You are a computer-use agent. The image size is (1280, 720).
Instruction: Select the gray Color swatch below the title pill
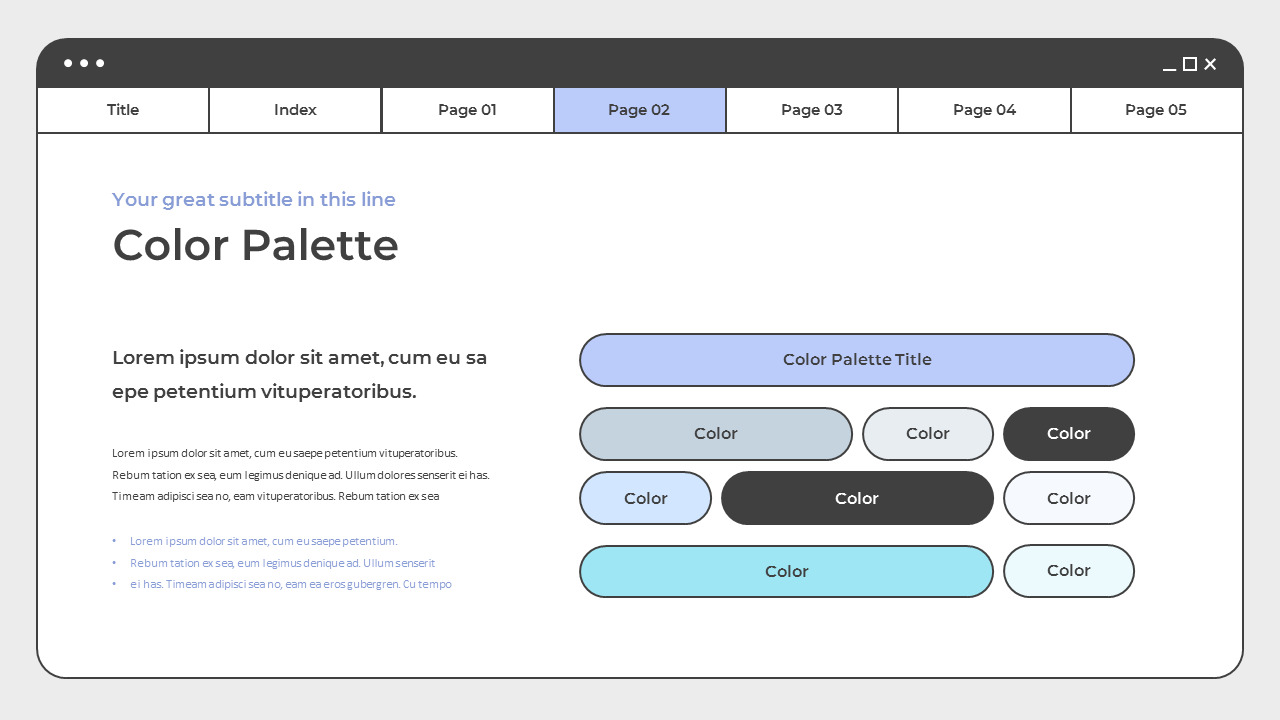tap(716, 433)
